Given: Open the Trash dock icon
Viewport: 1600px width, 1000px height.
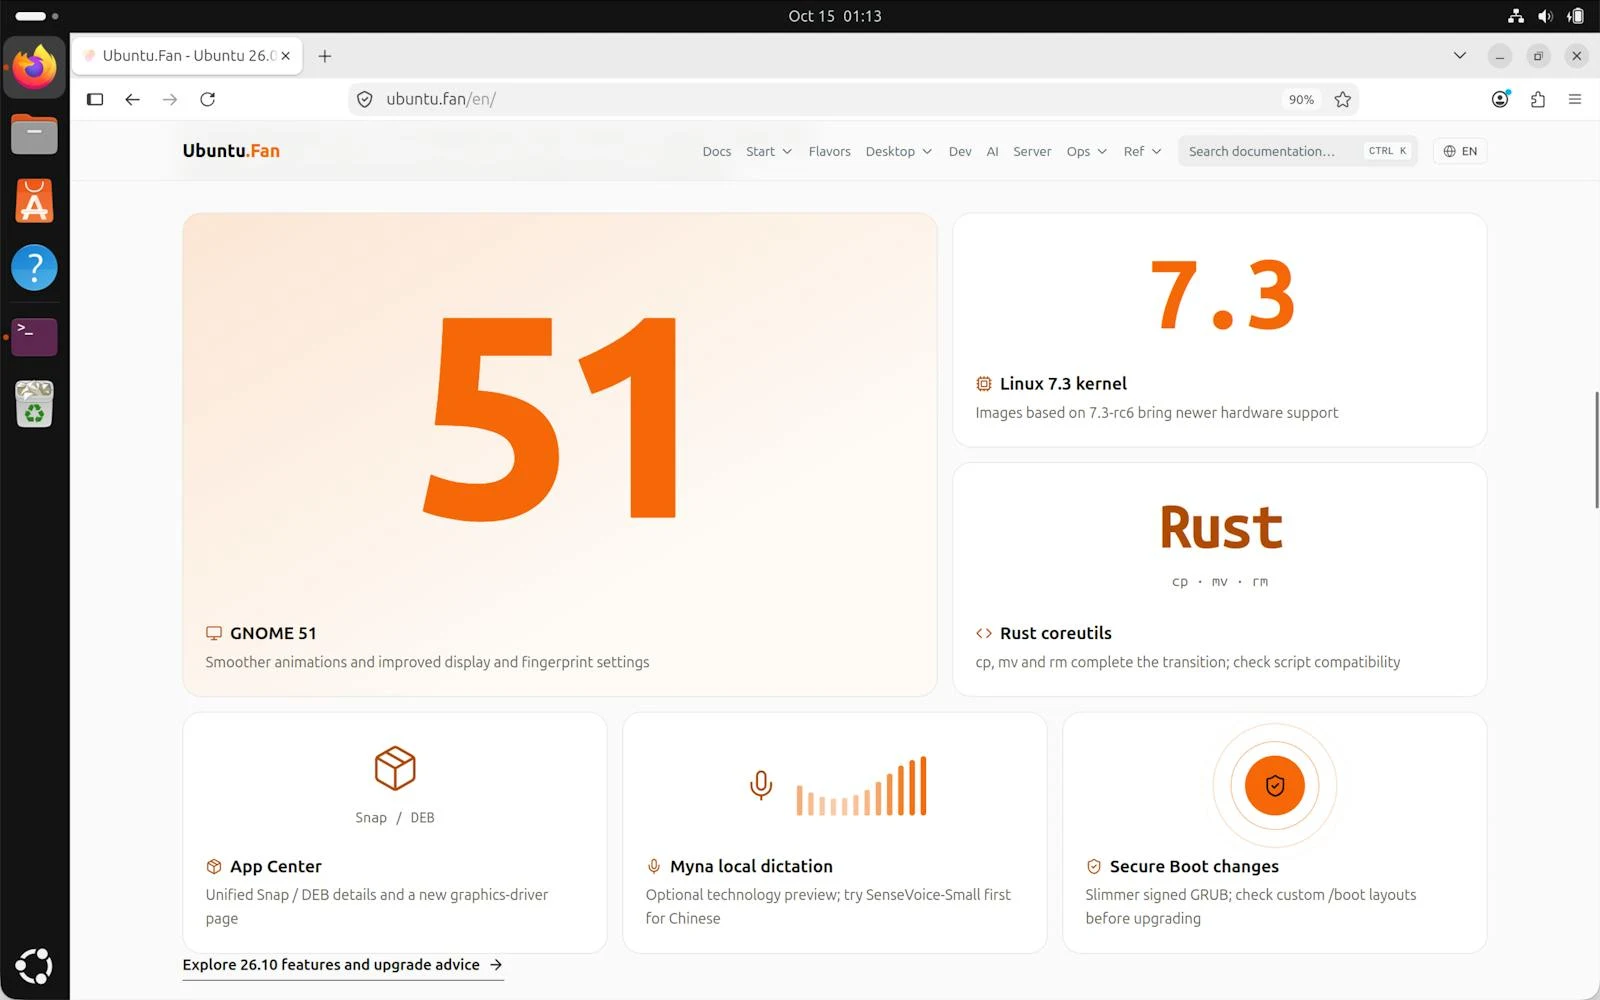Looking at the screenshot, I should [35, 404].
